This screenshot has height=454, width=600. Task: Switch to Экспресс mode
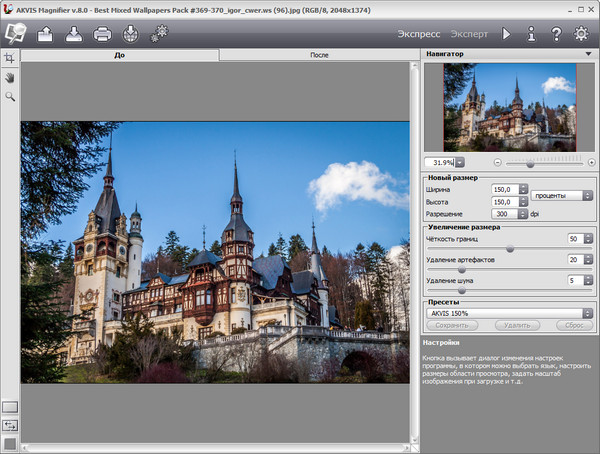tap(420, 33)
